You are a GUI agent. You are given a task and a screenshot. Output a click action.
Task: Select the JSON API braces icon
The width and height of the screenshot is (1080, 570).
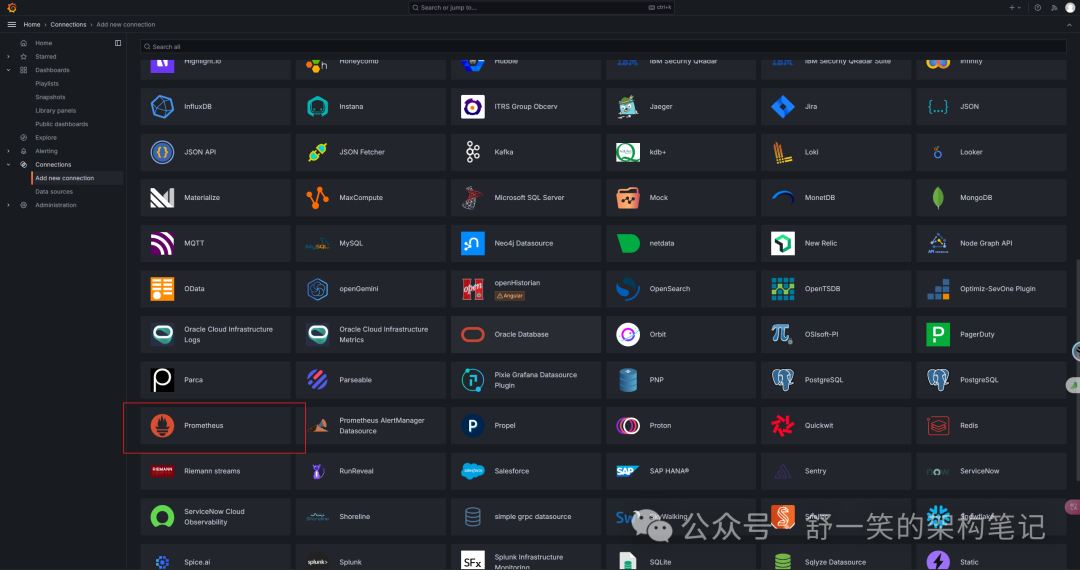point(163,152)
